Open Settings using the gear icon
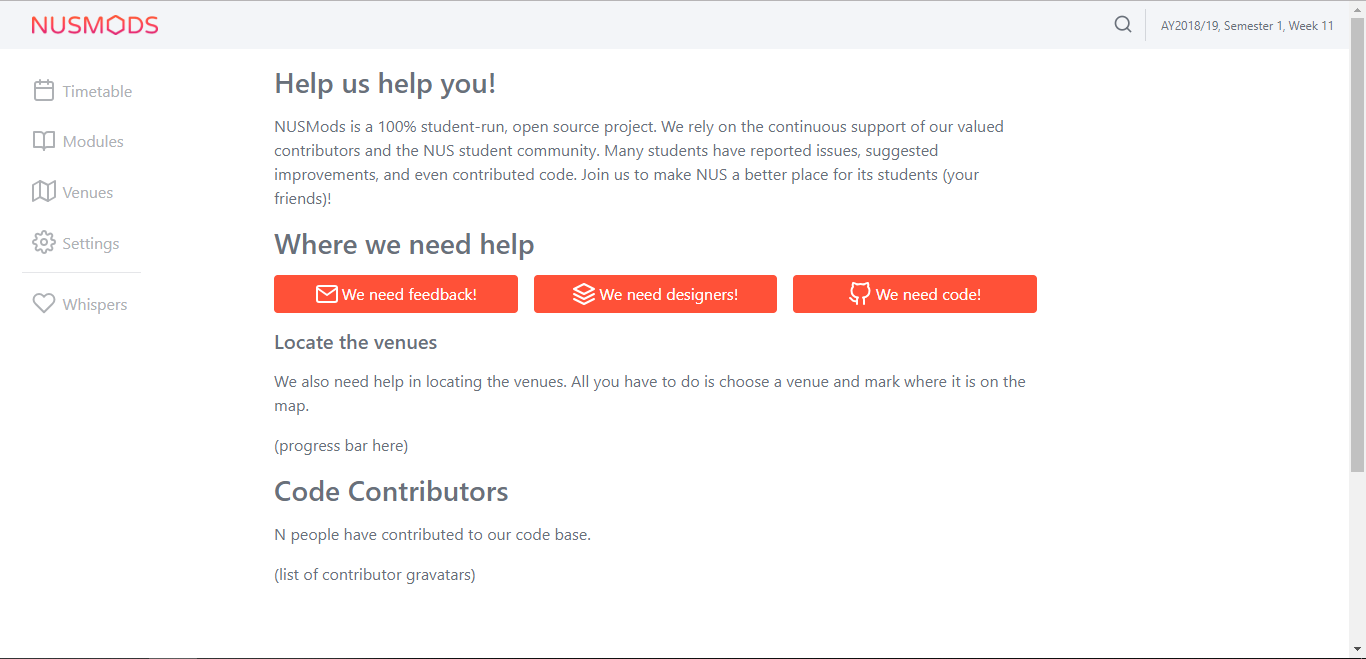This screenshot has width=1366, height=659. click(44, 242)
